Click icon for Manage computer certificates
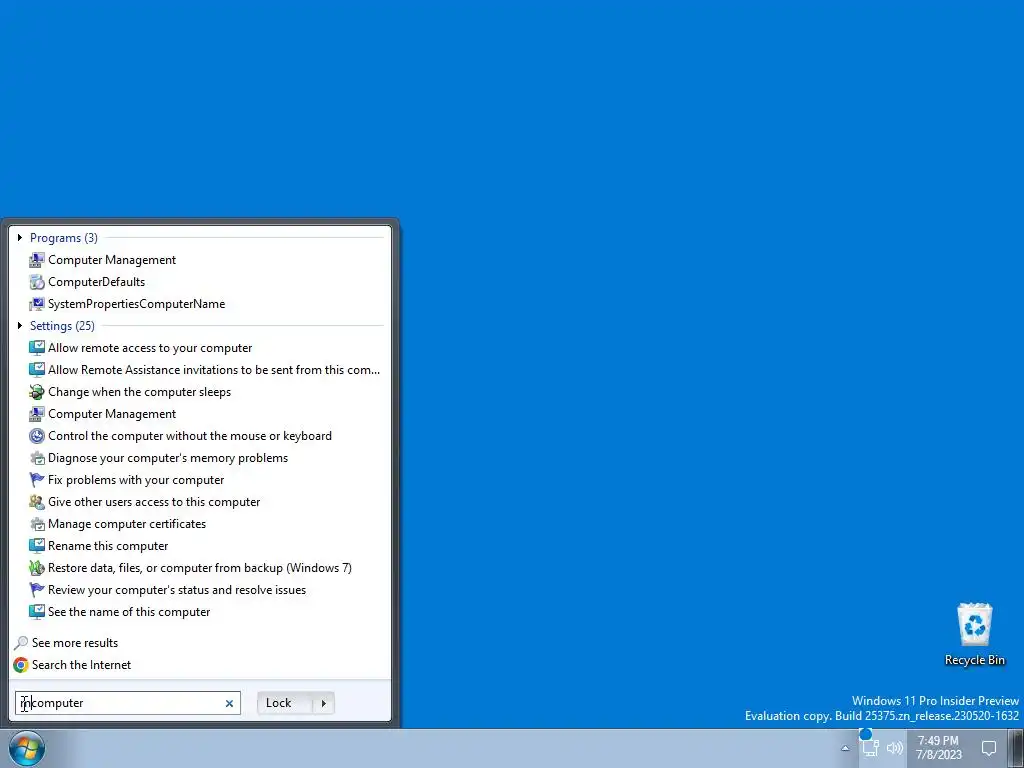The height and width of the screenshot is (768, 1024). click(37, 524)
